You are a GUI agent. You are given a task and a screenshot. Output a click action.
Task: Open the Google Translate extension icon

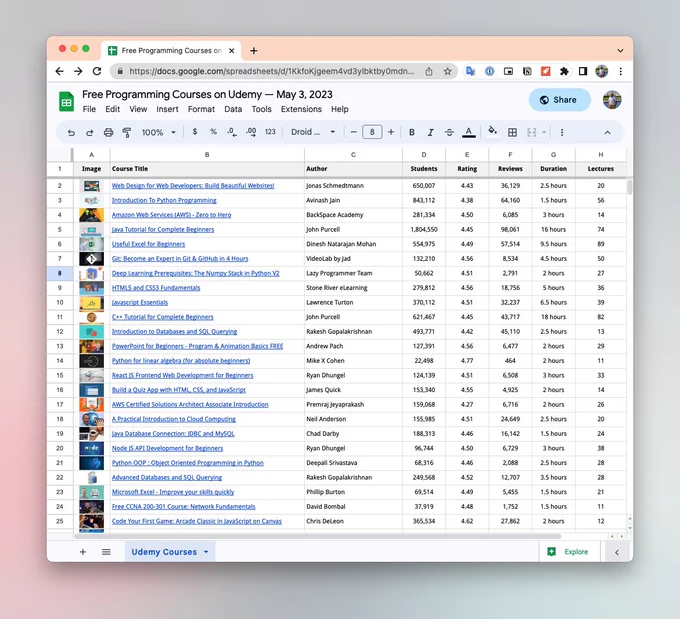(471, 71)
